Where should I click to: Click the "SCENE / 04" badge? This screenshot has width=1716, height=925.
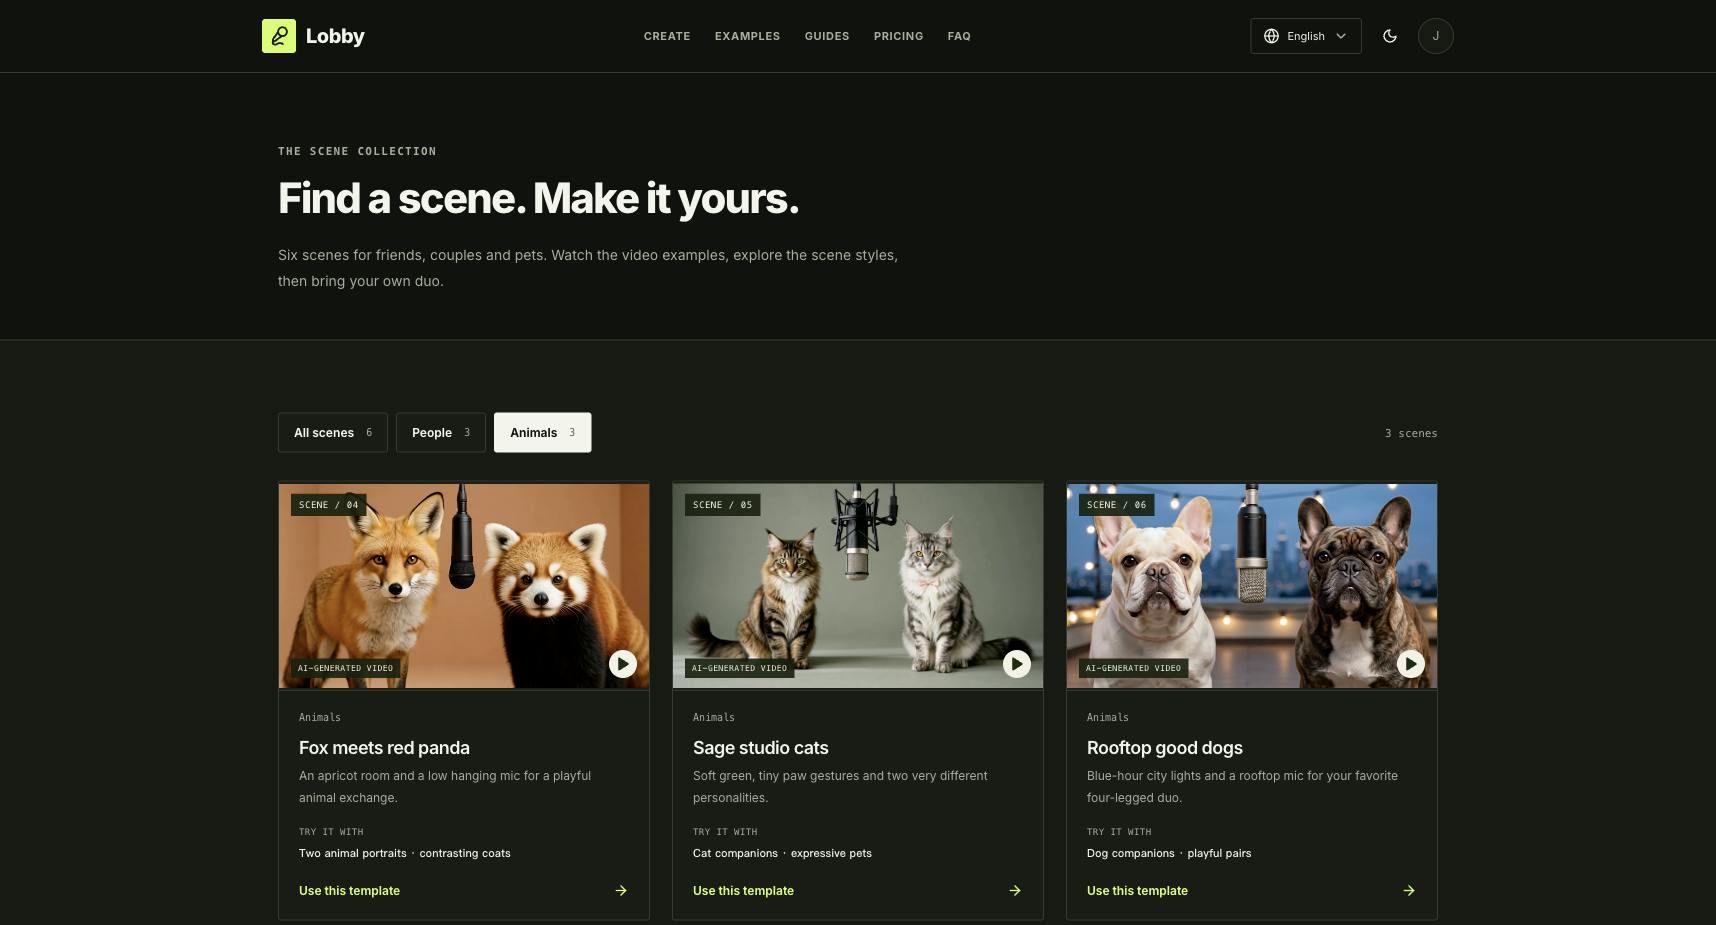pos(328,505)
